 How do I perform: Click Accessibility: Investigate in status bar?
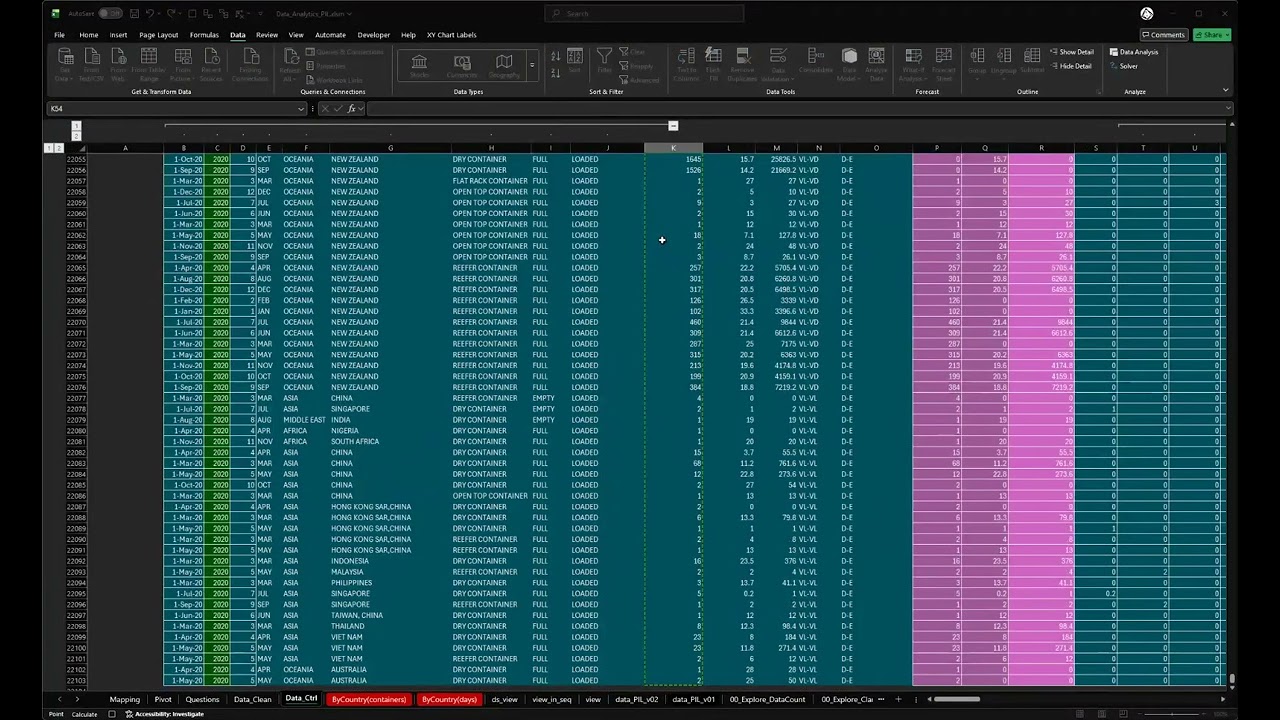point(164,714)
